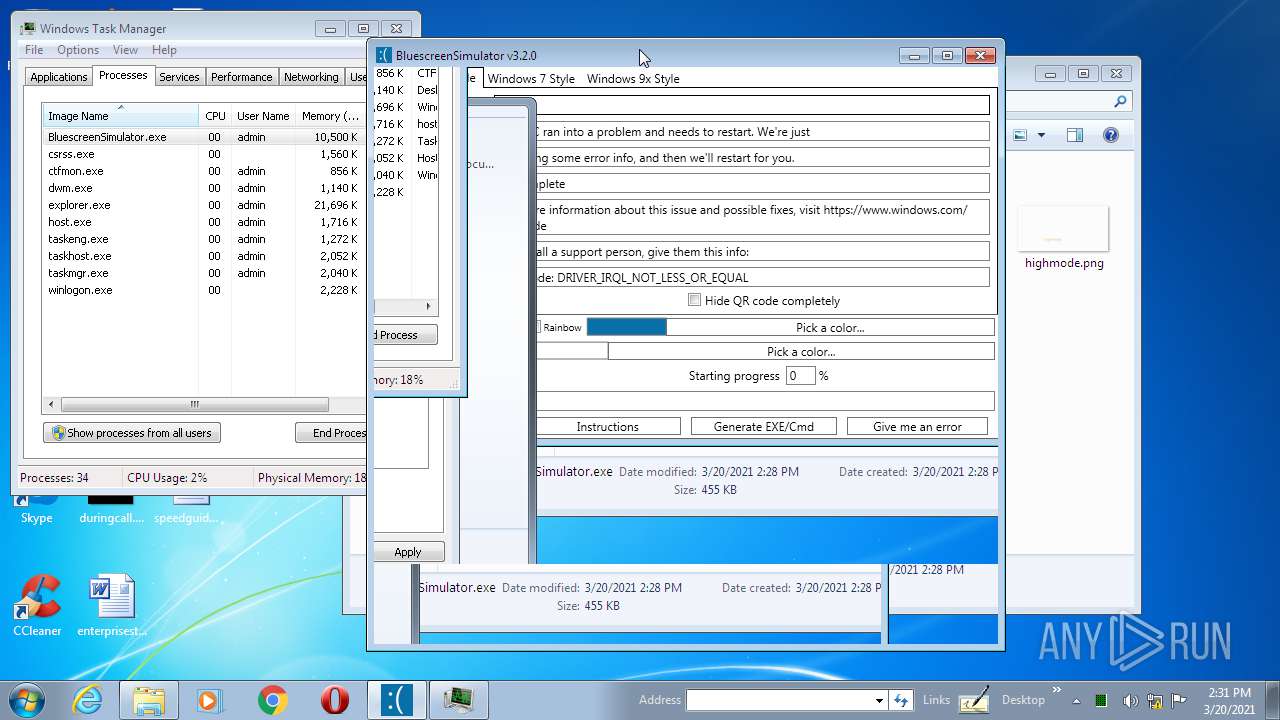Open the View menu in Task Manager
This screenshot has height=720, width=1280.
click(x=125, y=50)
